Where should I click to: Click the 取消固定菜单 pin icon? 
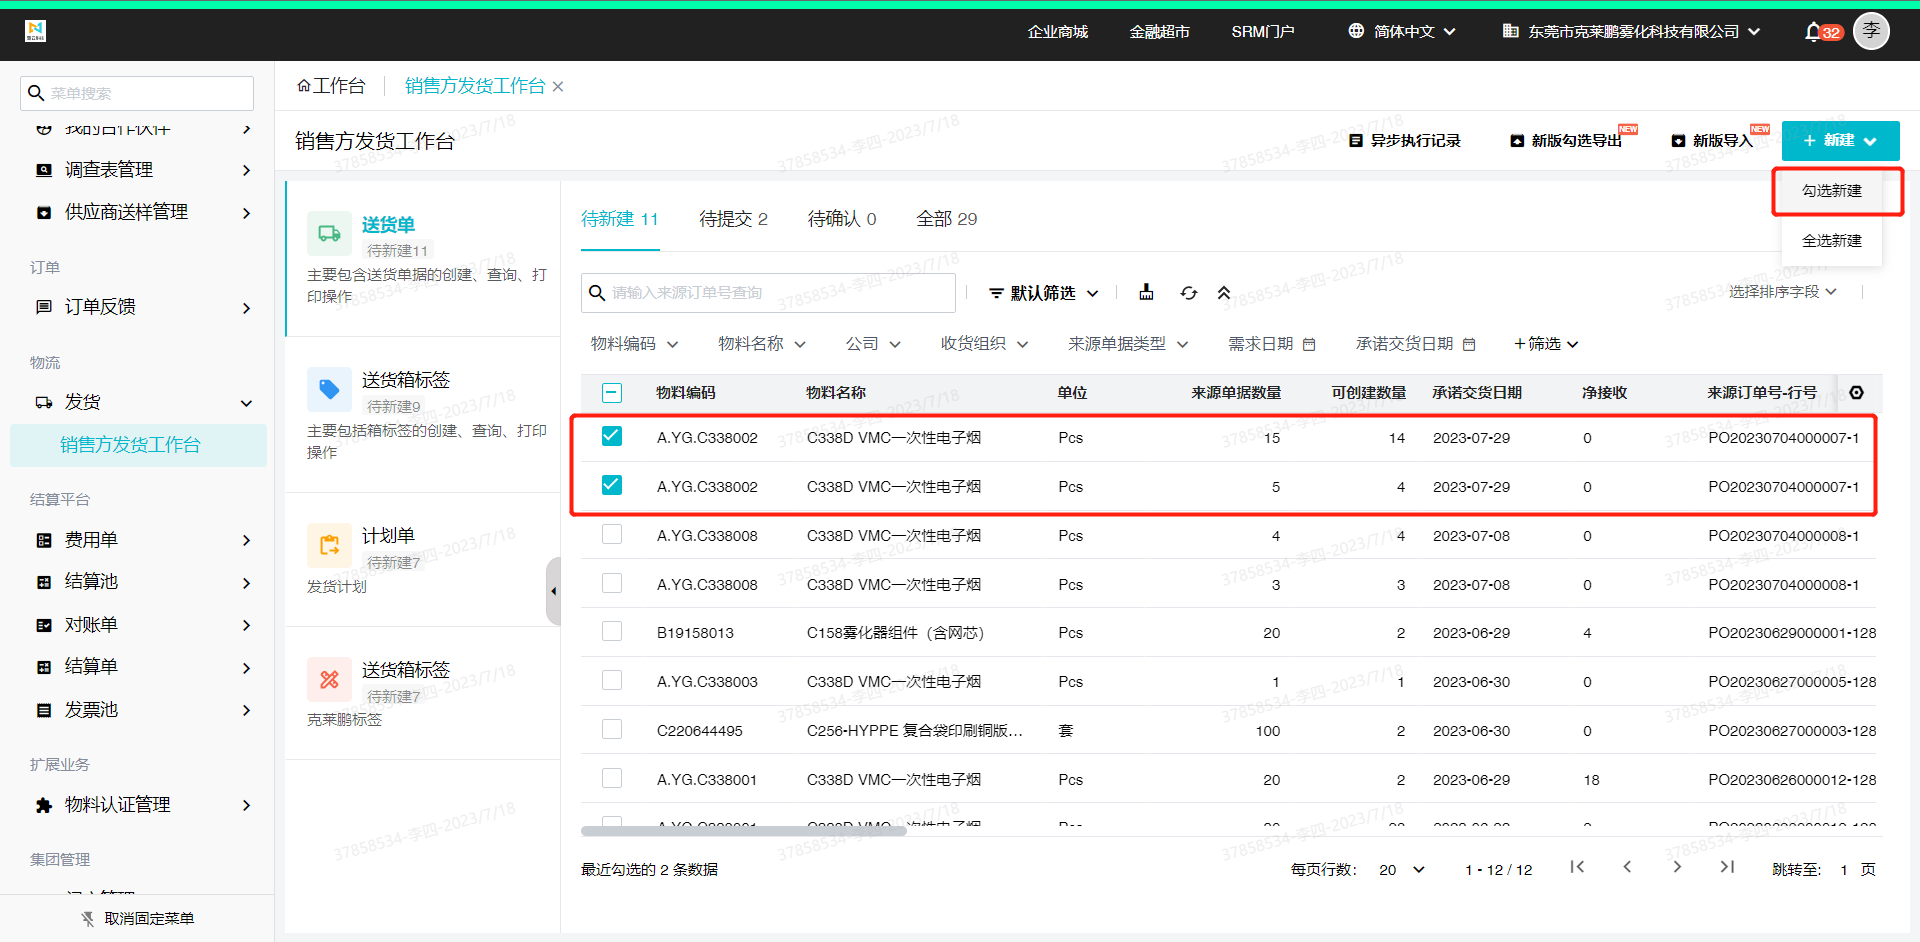click(x=88, y=919)
